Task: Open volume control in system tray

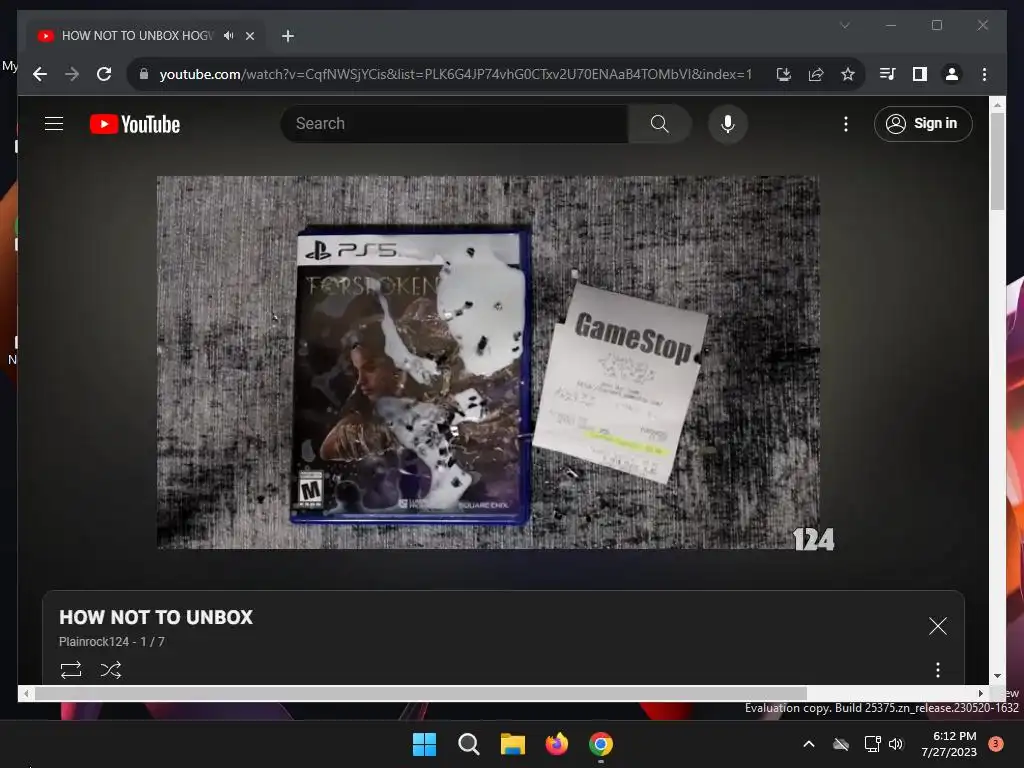Action: tap(896, 744)
